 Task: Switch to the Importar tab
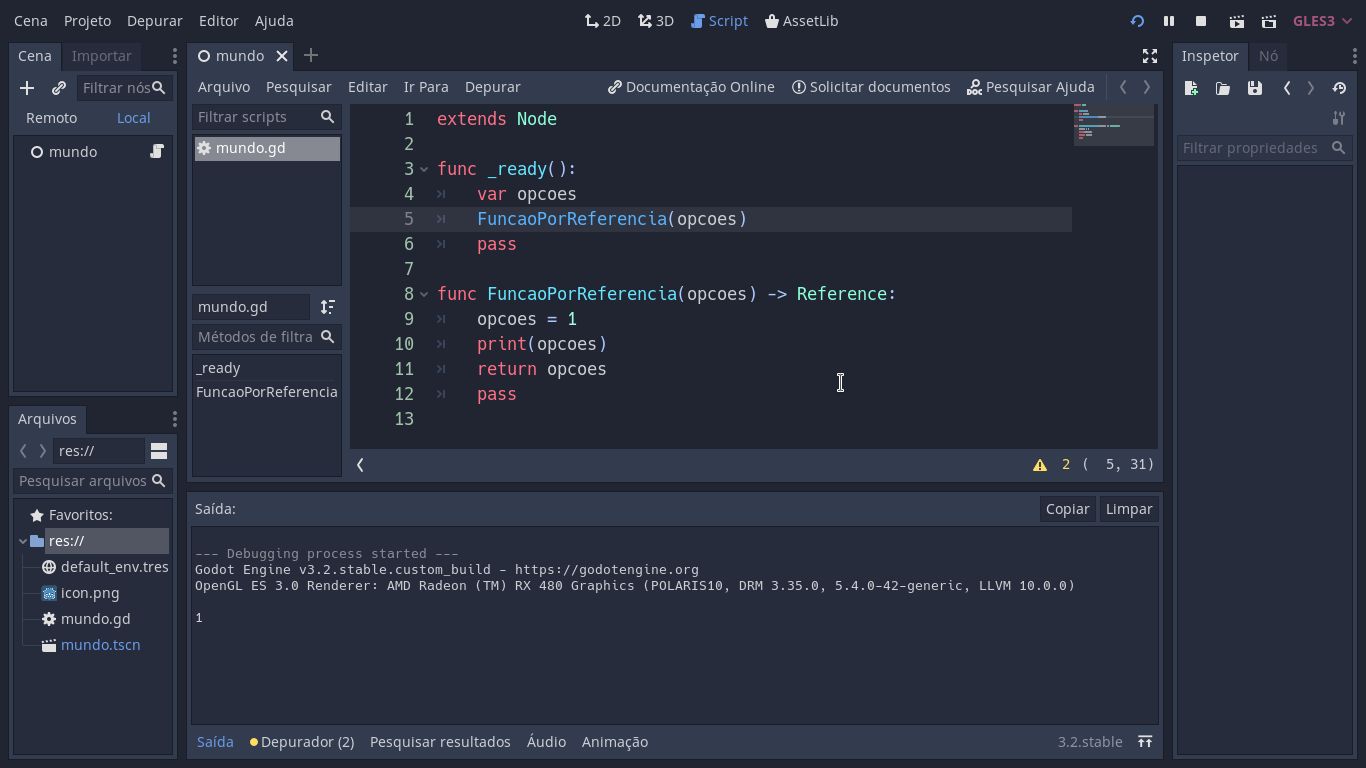(102, 56)
